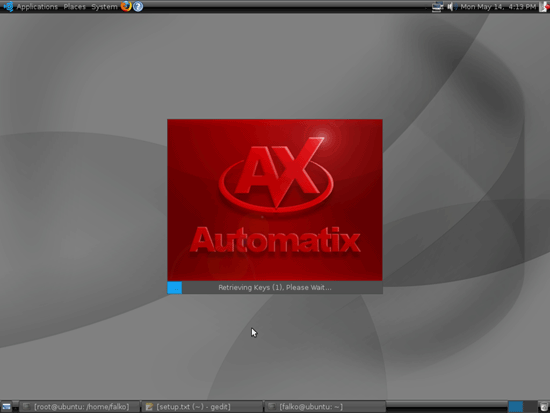Switch to setup.txt gedit window
This screenshot has width=550, height=413.
tap(202, 407)
